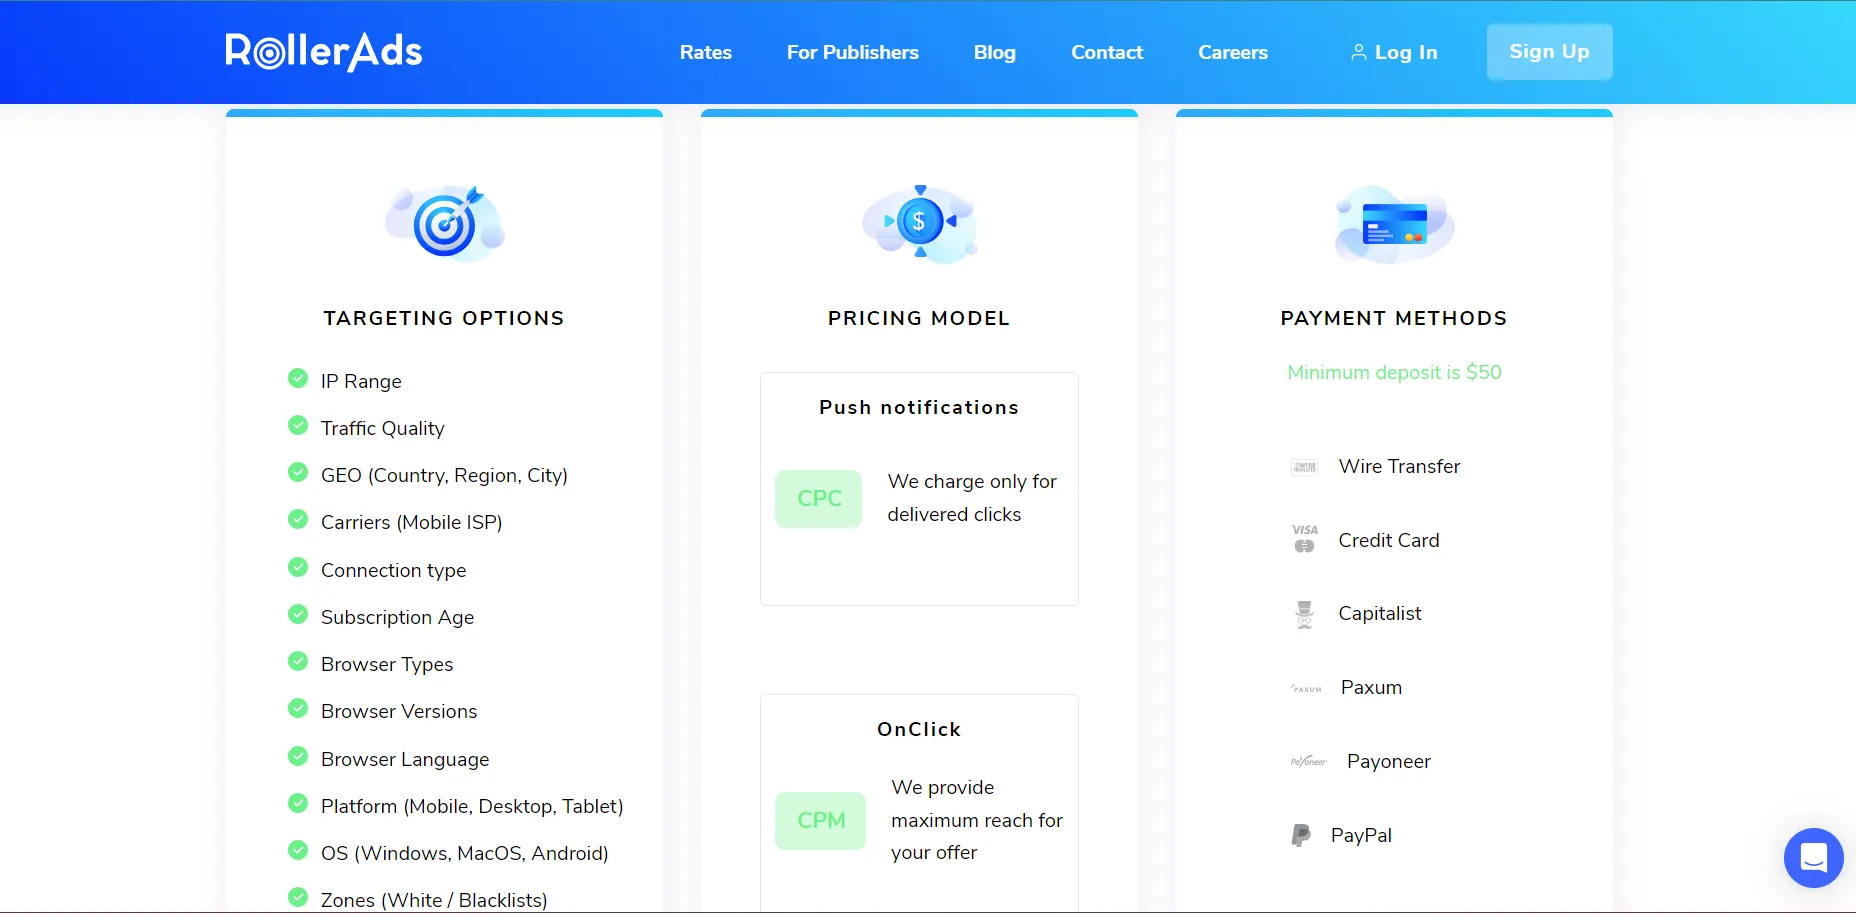This screenshot has height=913, width=1856.
Task: Click the check icon beside GEO (Country, Region, City)
Action: [x=298, y=472]
